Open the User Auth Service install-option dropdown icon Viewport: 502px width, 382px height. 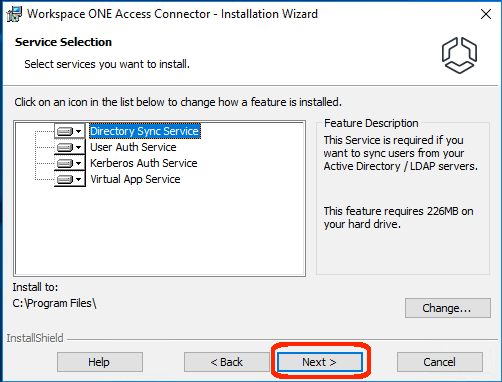[x=70, y=147]
